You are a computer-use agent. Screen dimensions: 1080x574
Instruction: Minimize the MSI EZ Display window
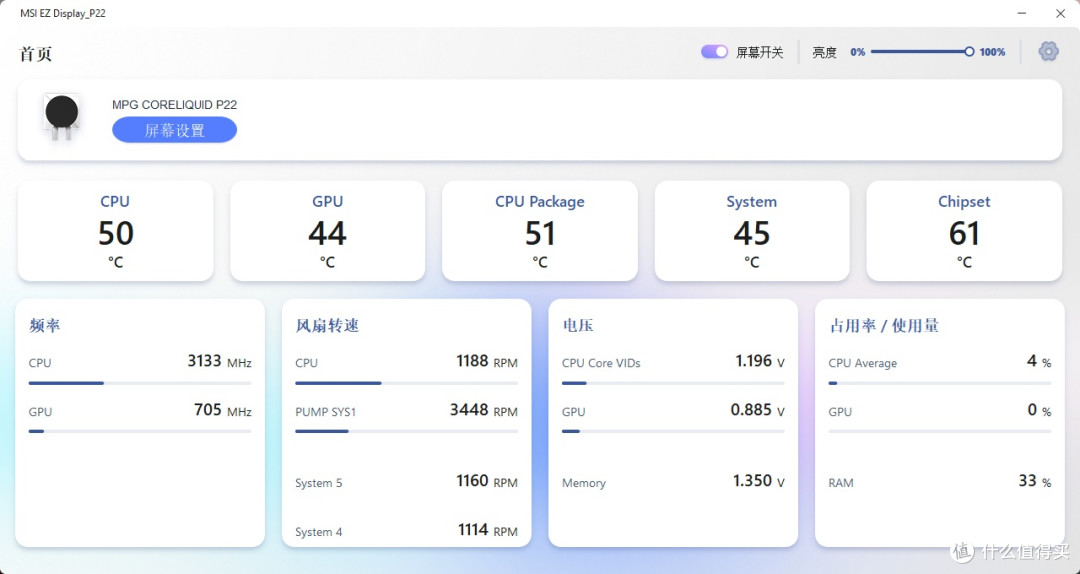(1022, 13)
